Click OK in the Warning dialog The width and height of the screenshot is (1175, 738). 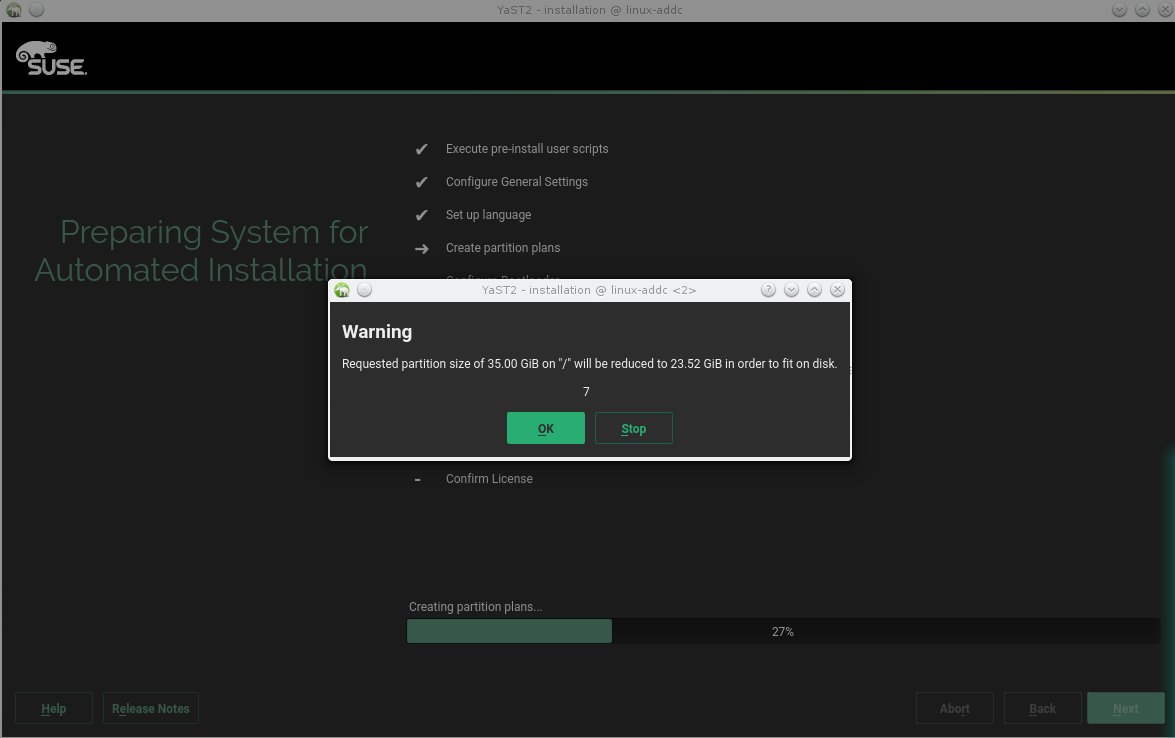pyautogui.click(x=545, y=428)
